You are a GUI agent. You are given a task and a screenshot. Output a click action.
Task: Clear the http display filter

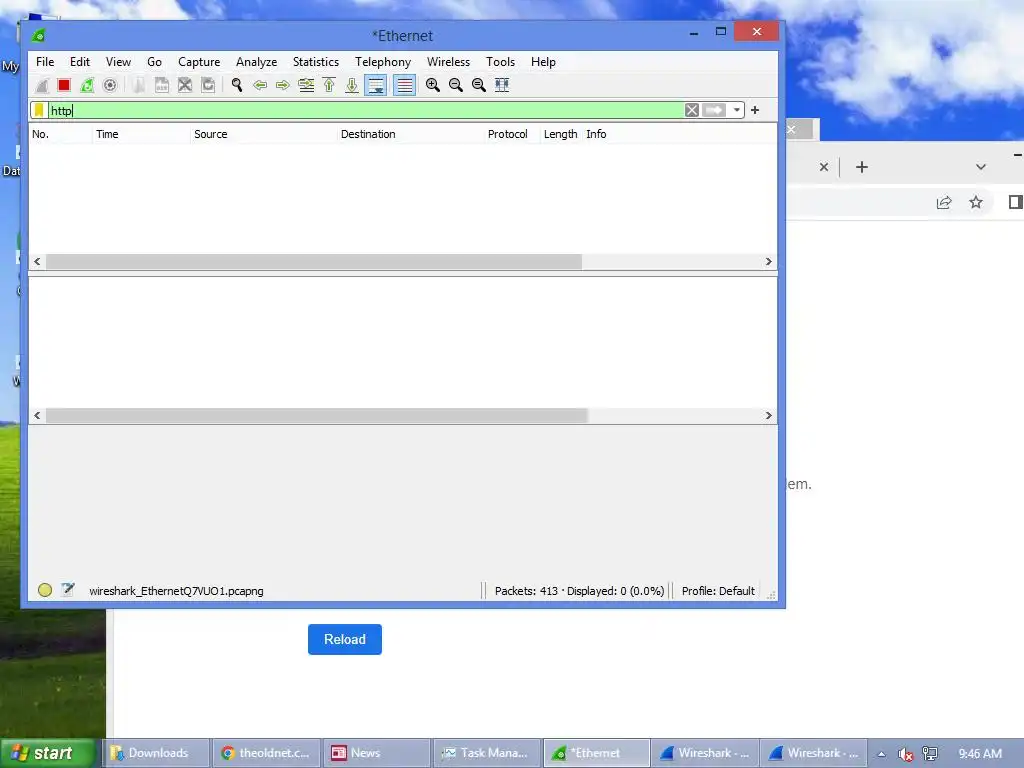tap(692, 110)
